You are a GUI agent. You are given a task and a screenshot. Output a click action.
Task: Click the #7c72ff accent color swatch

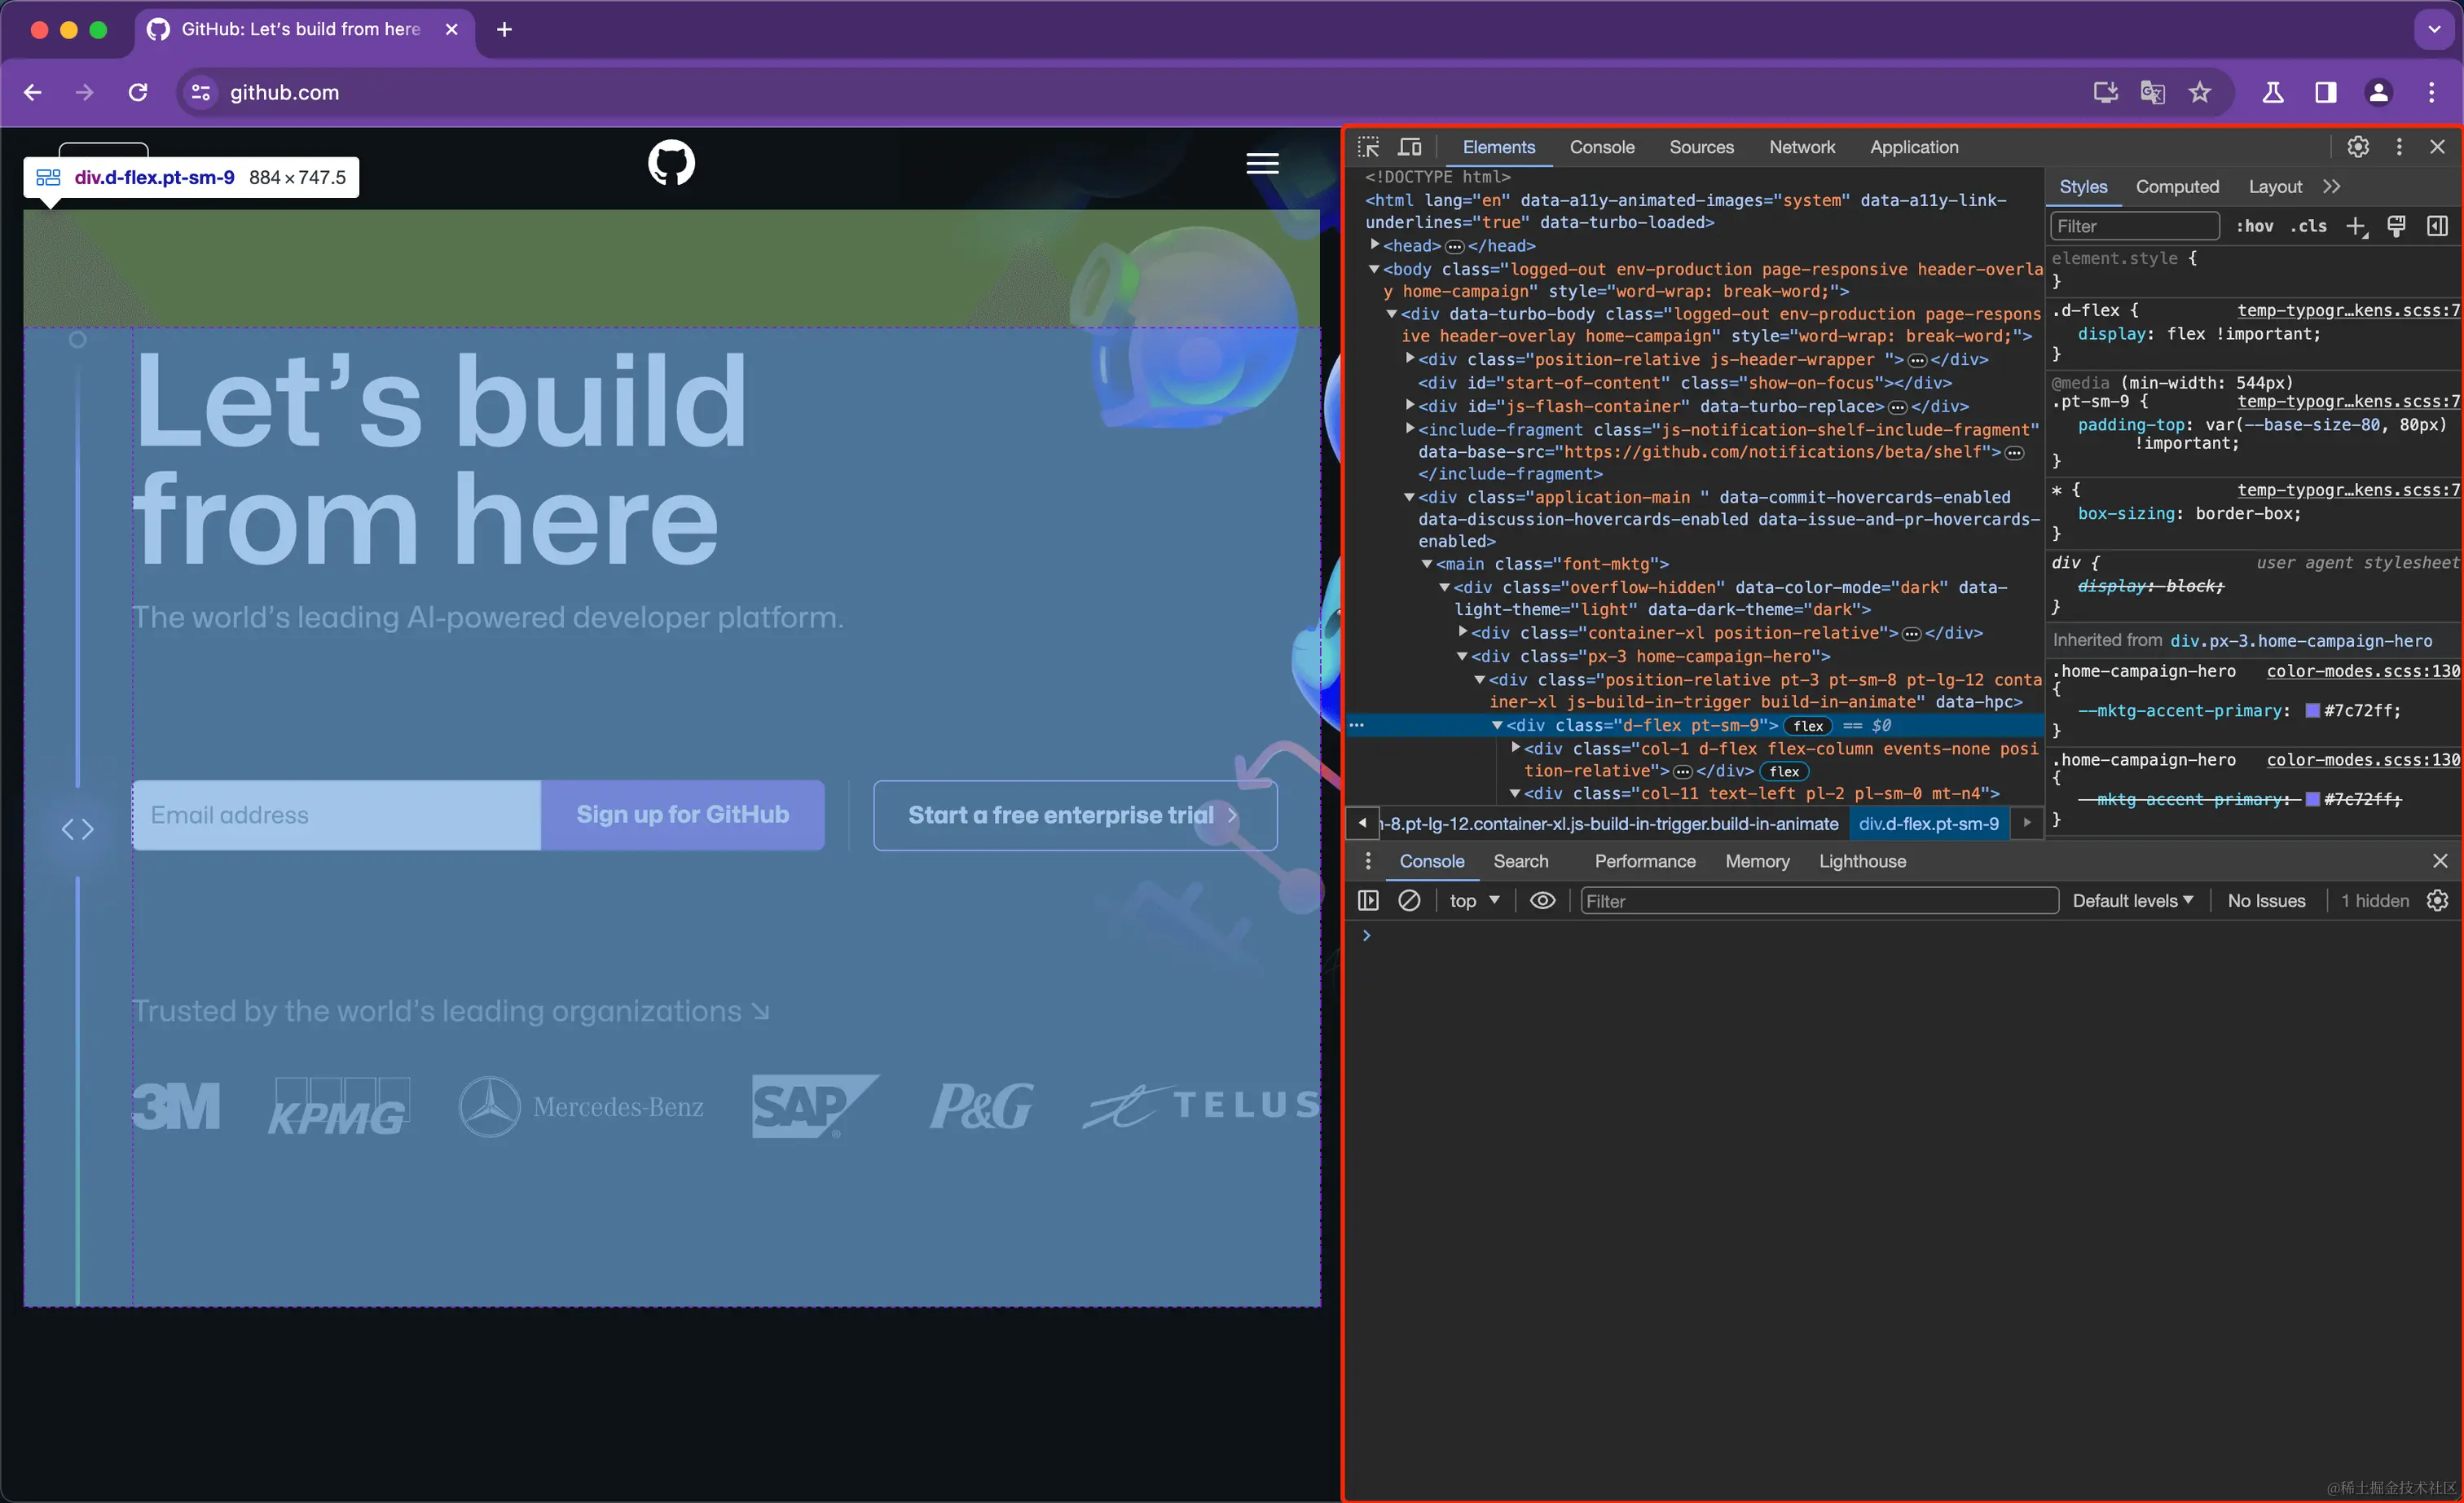(2313, 711)
